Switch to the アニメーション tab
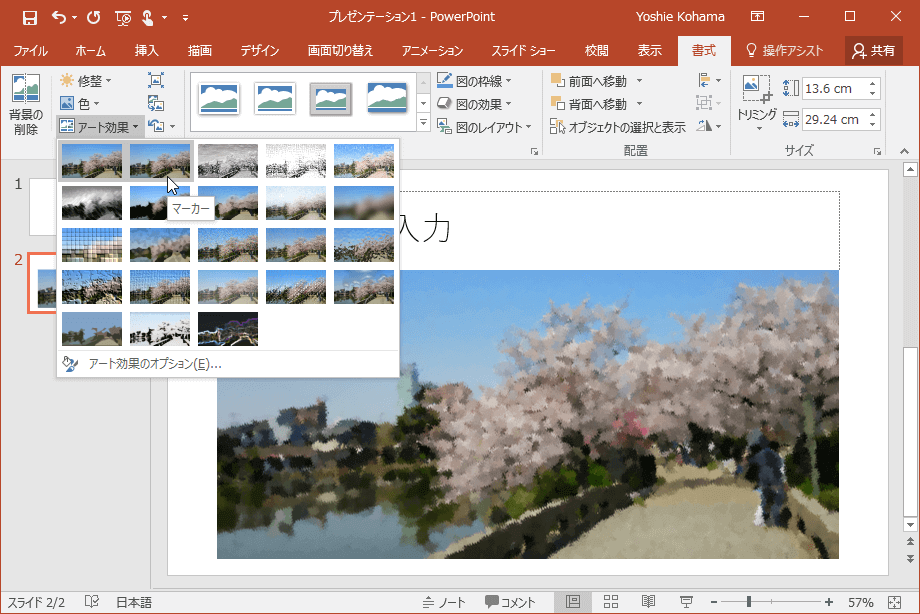This screenshot has height=614, width=920. [x=432, y=50]
